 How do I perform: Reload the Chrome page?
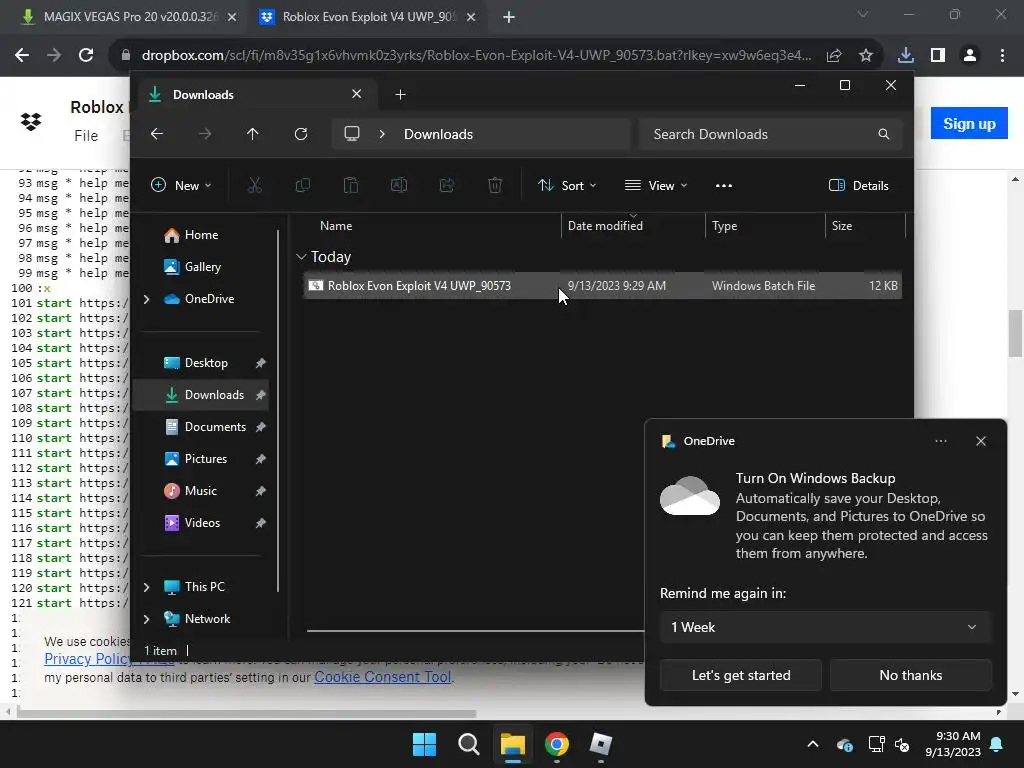click(x=86, y=56)
